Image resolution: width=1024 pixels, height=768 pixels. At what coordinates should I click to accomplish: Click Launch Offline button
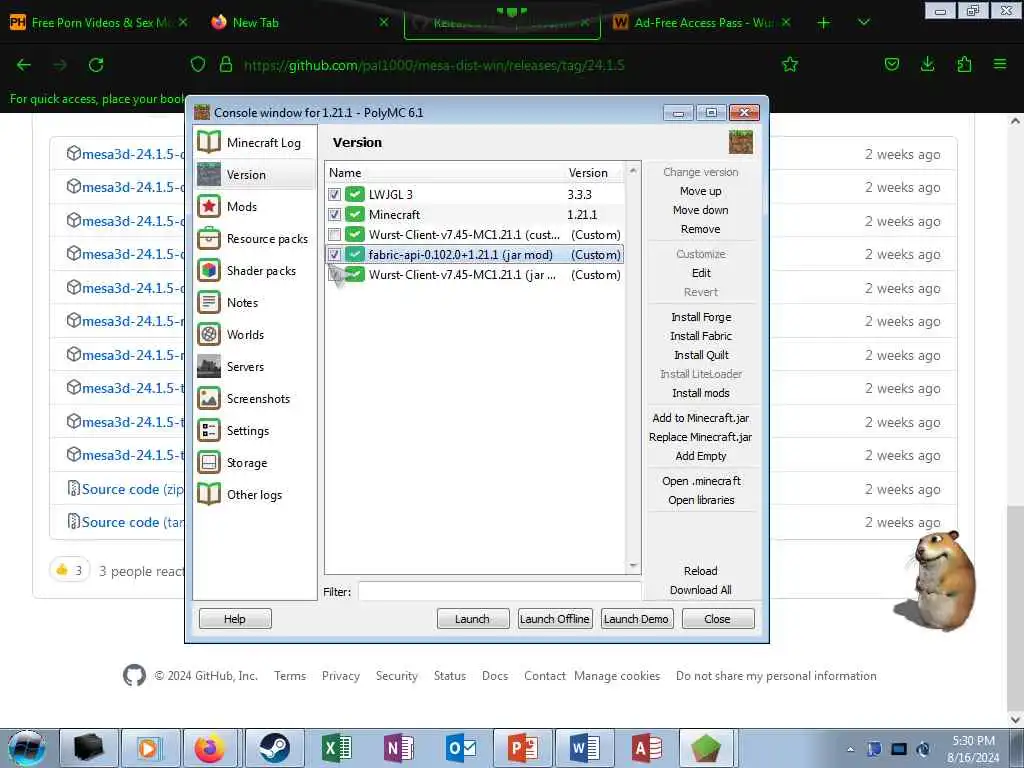click(554, 618)
